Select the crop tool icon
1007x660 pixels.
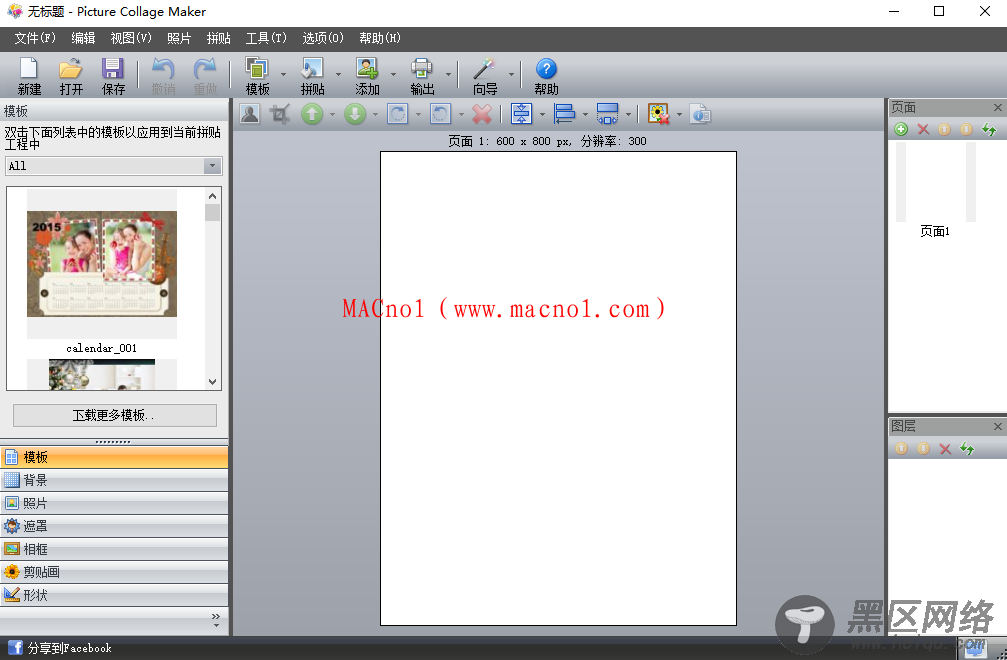(x=279, y=114)
